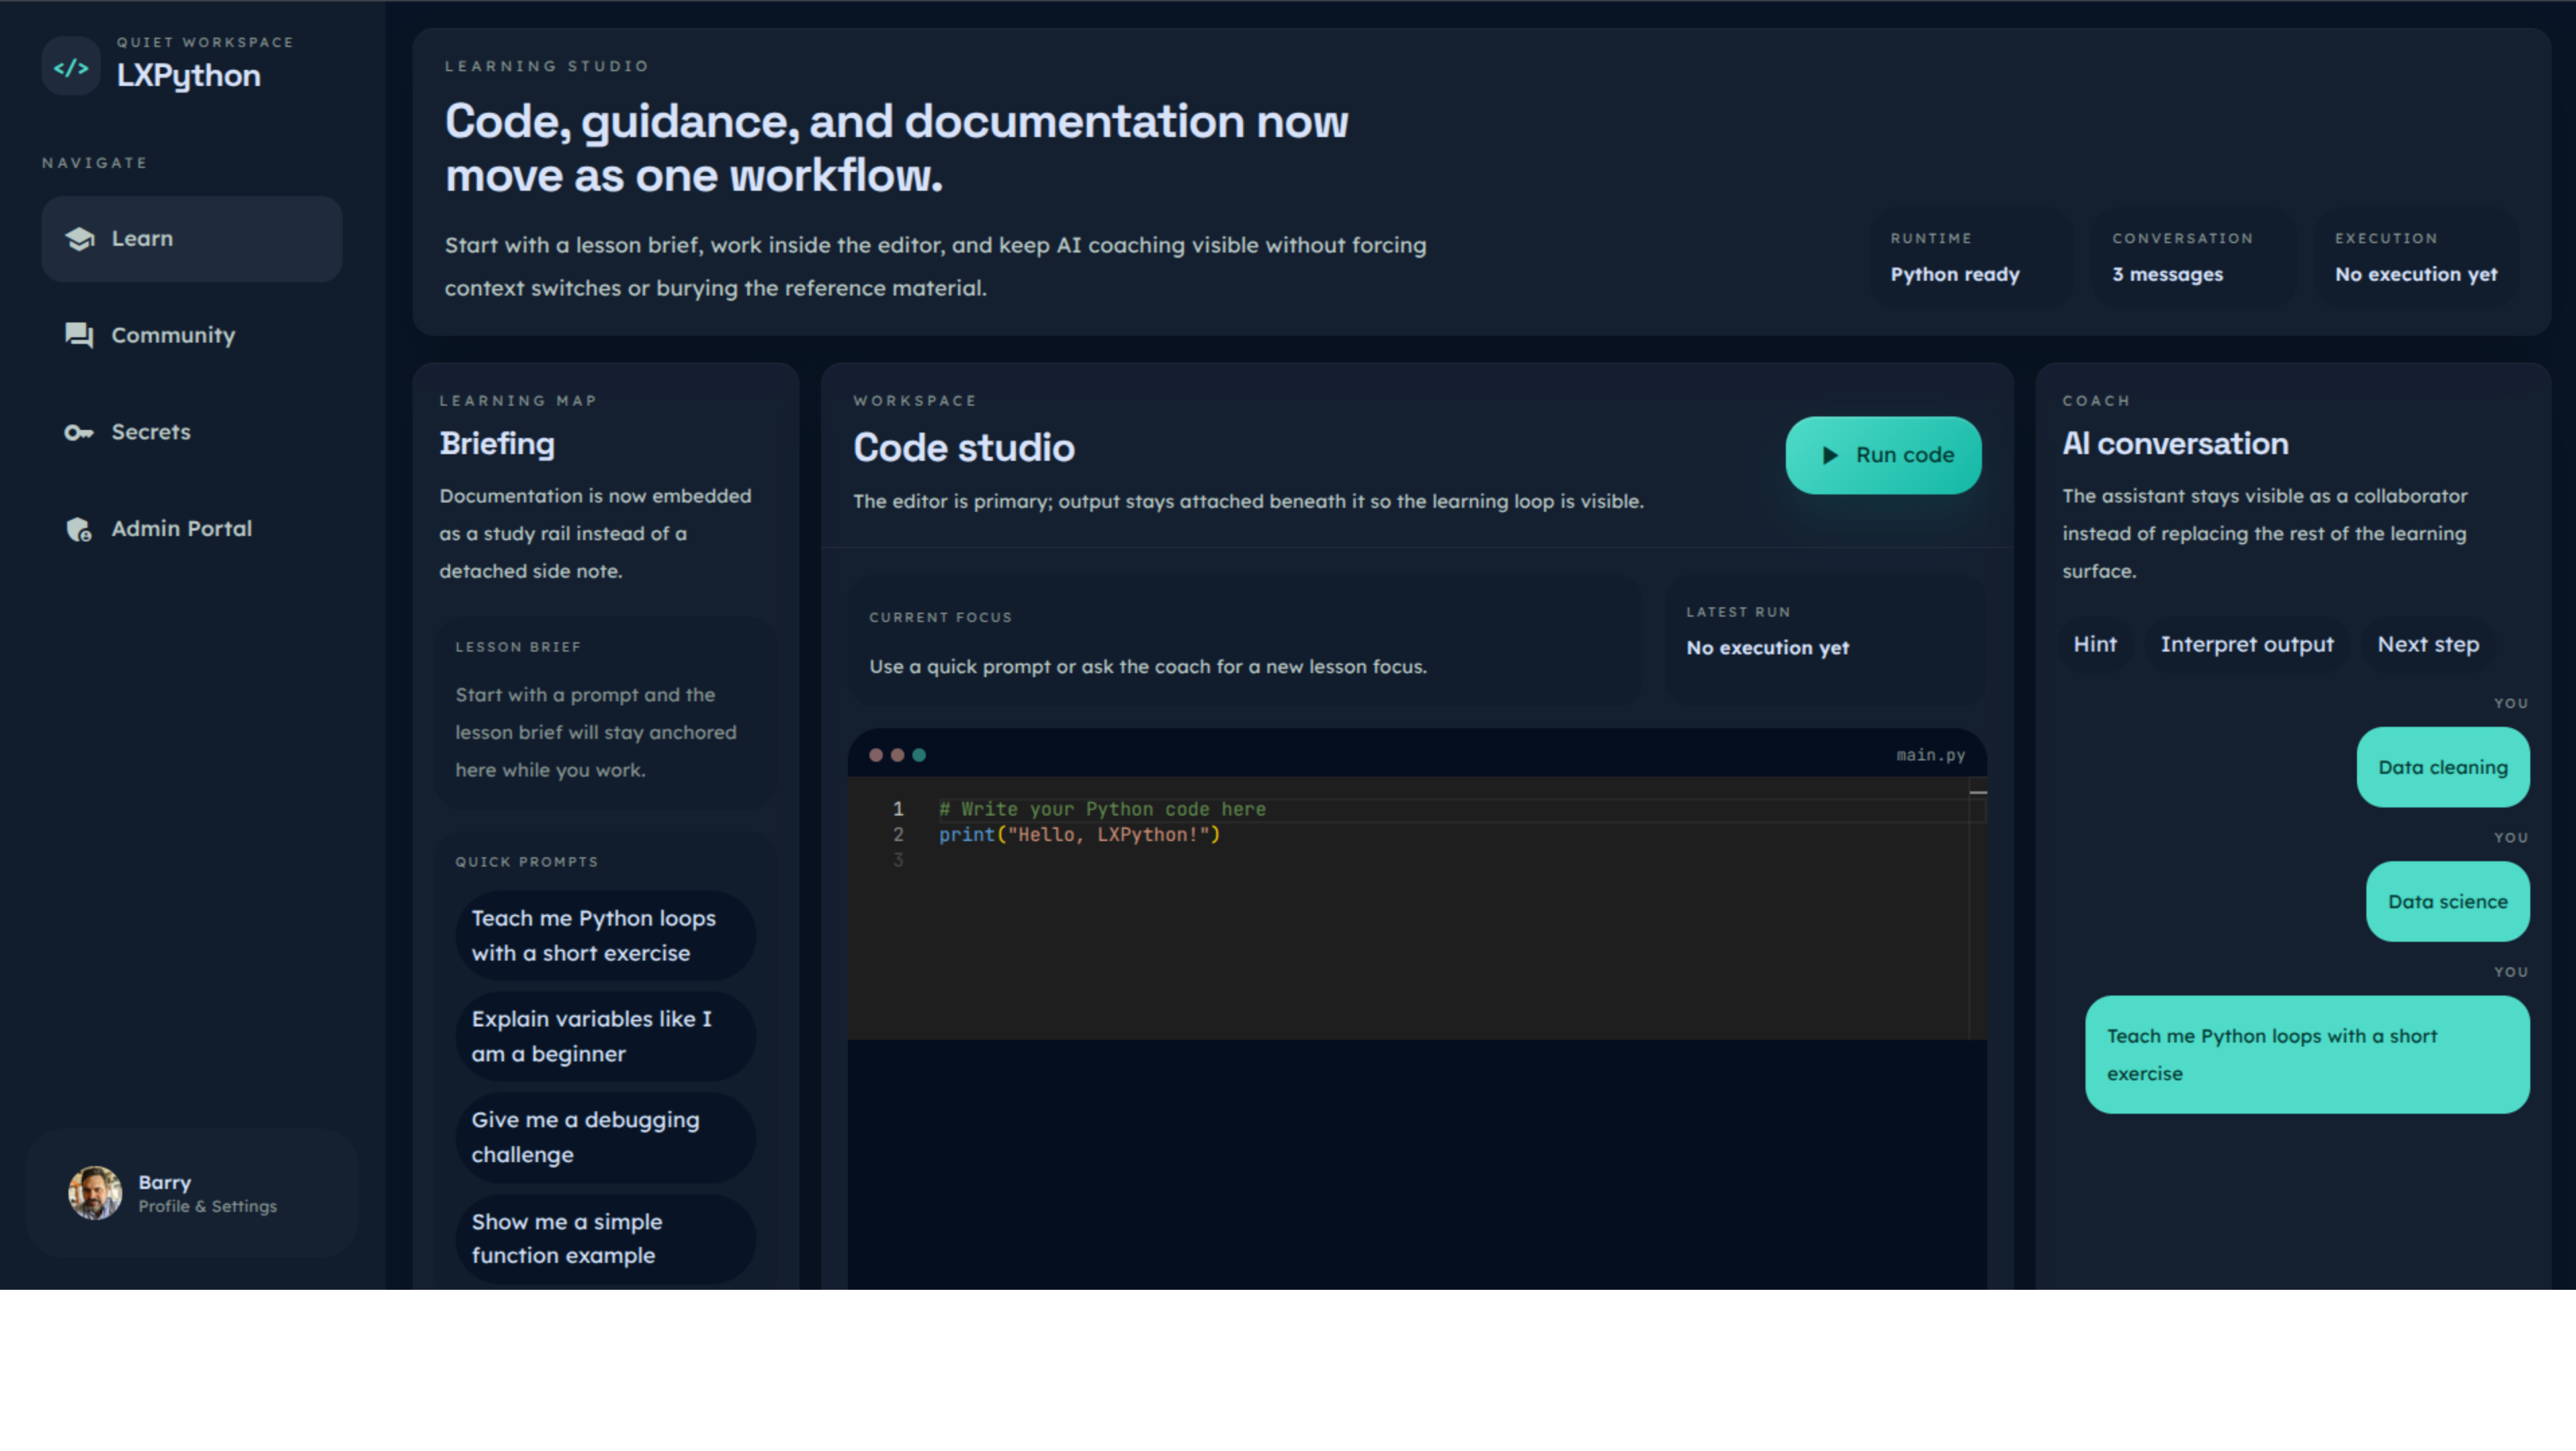Select the Teach me Python loops quick prompt

point(605,935)
